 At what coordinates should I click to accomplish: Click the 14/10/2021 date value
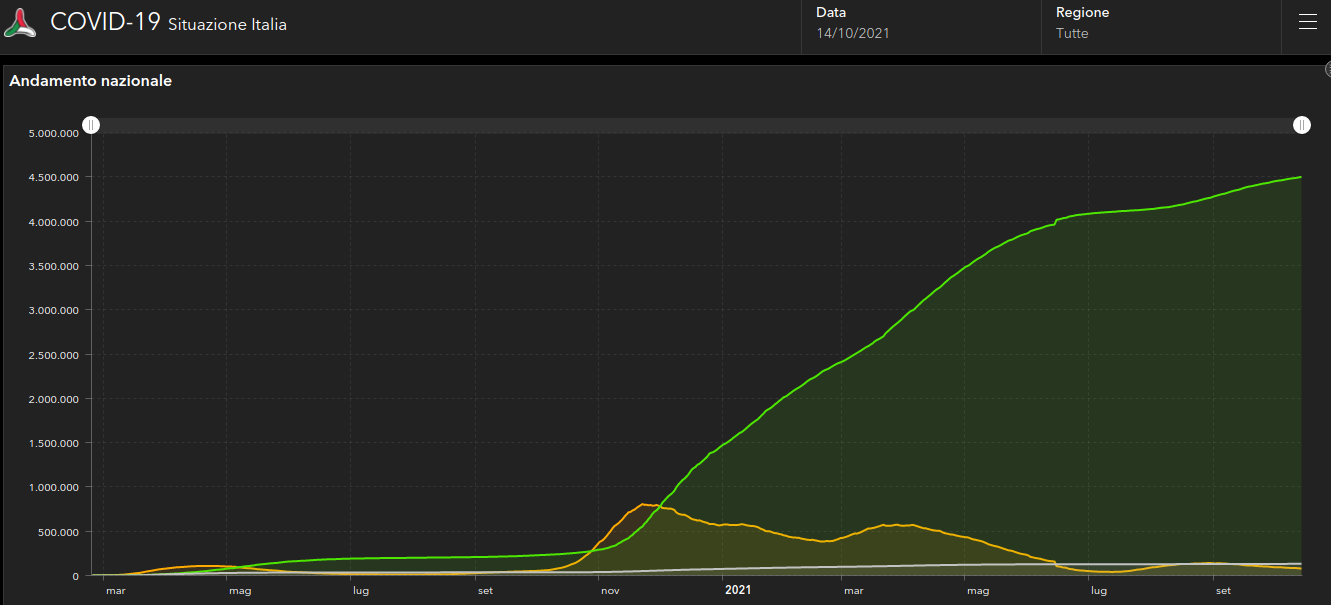tap(852, 33)
